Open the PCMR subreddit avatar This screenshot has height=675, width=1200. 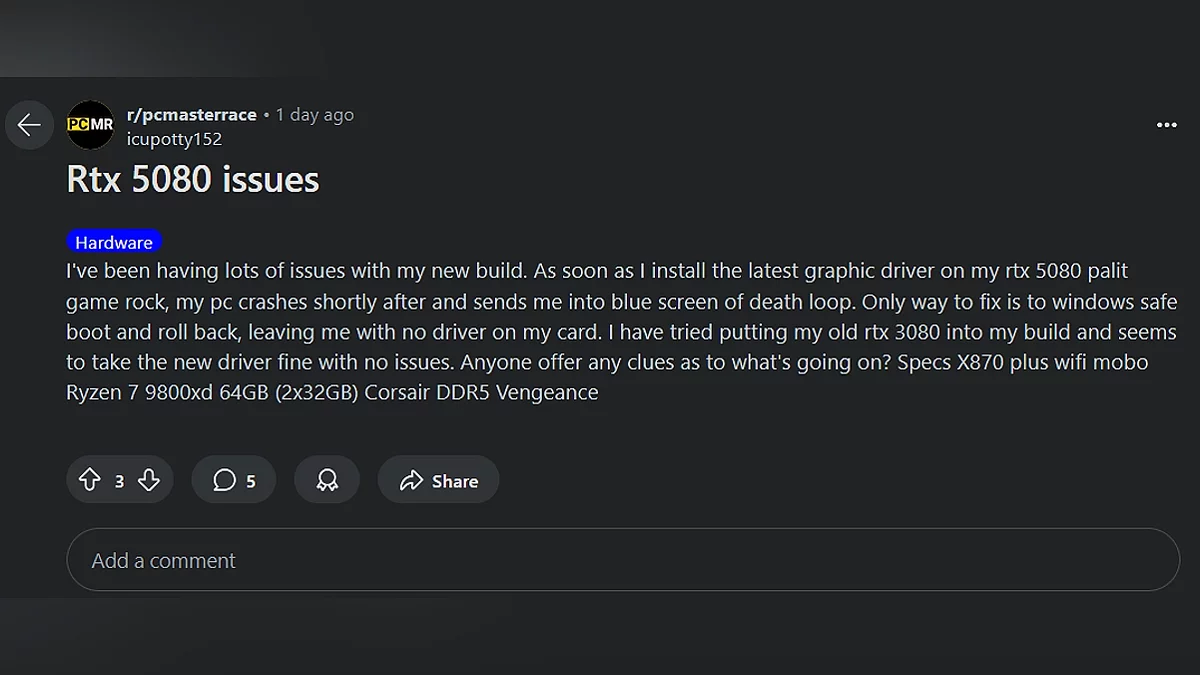90,125
